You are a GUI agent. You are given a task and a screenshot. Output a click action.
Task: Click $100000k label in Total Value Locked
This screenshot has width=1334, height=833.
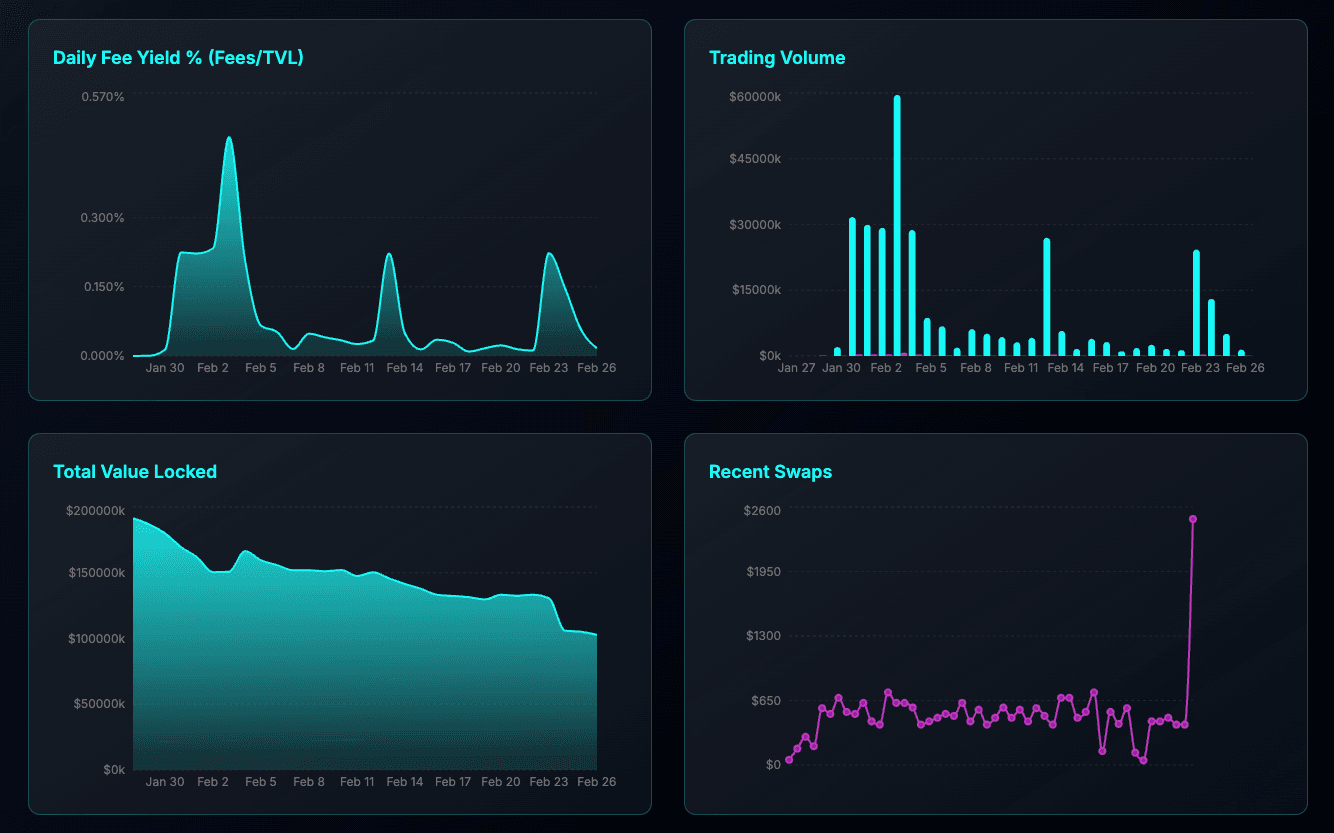pos(95,639)
